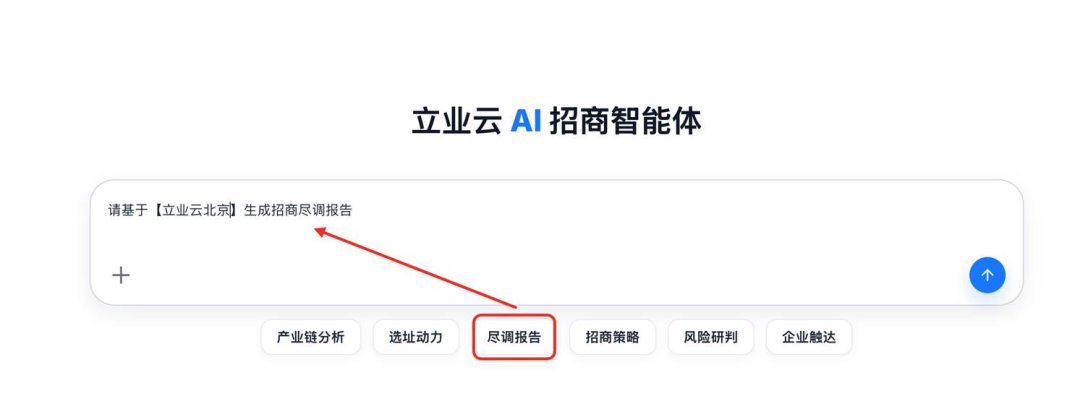Click the 招商智能体 words in the title

coord(625,122)
